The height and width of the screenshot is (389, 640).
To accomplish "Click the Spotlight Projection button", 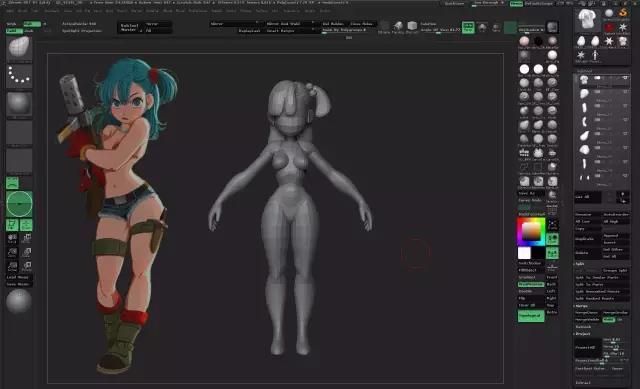I will 82,31.
